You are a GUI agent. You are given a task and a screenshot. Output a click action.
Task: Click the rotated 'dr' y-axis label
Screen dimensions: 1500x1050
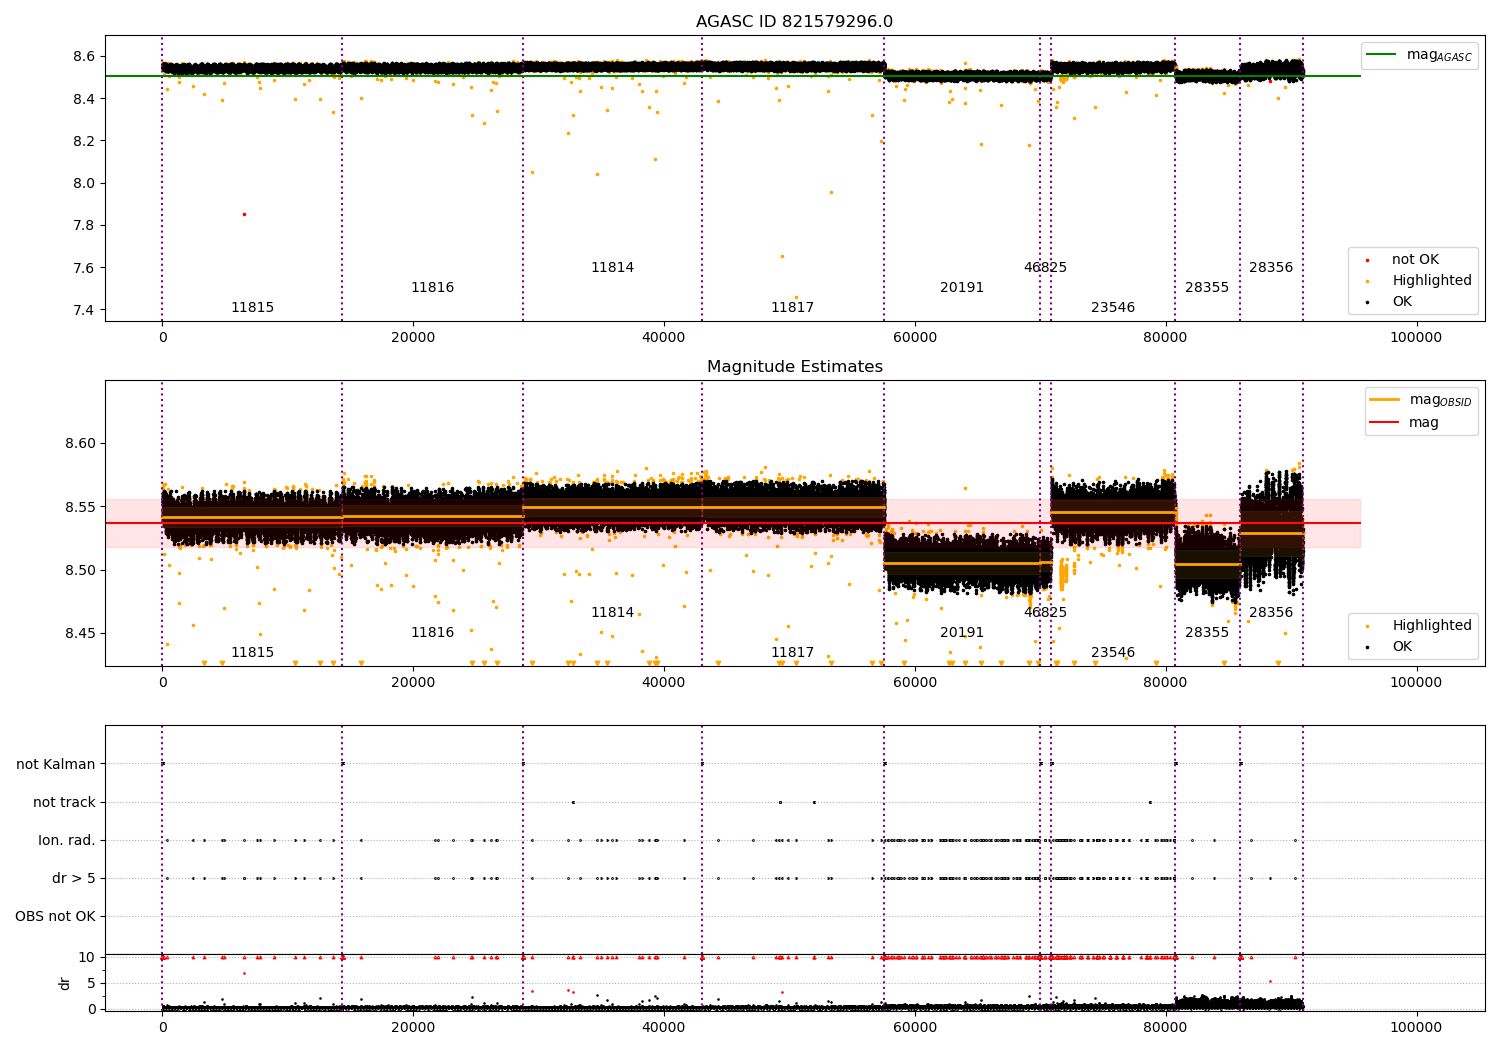point(65,983)
